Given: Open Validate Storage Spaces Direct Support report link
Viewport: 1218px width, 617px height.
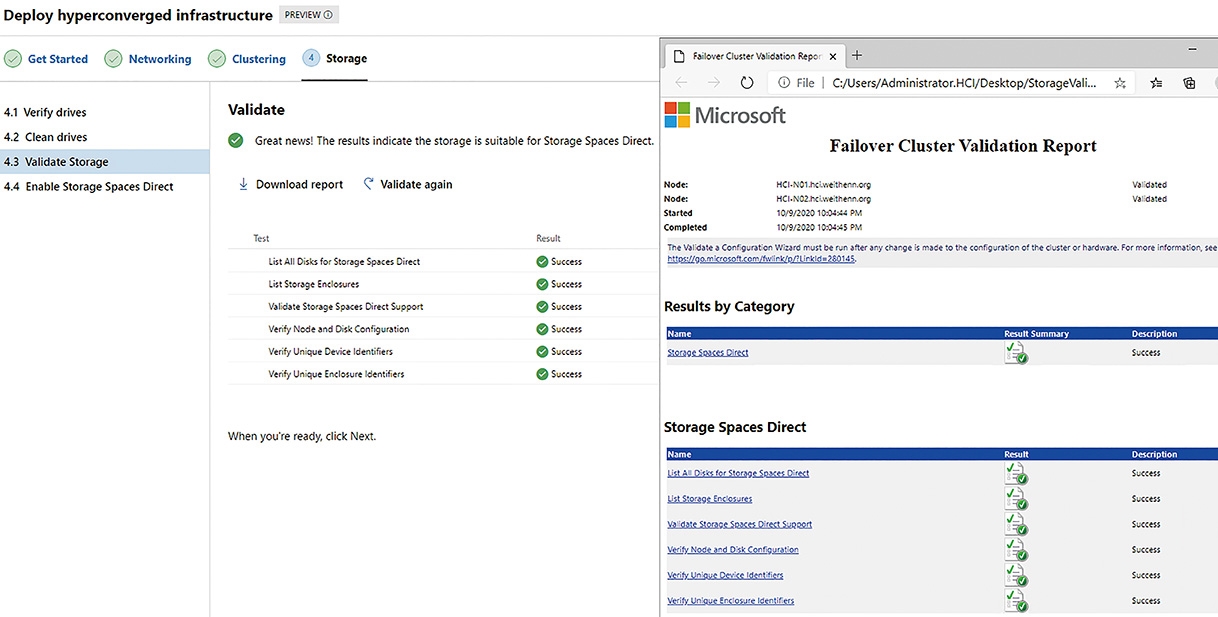Looking at the screenshot, I should 740,524.
